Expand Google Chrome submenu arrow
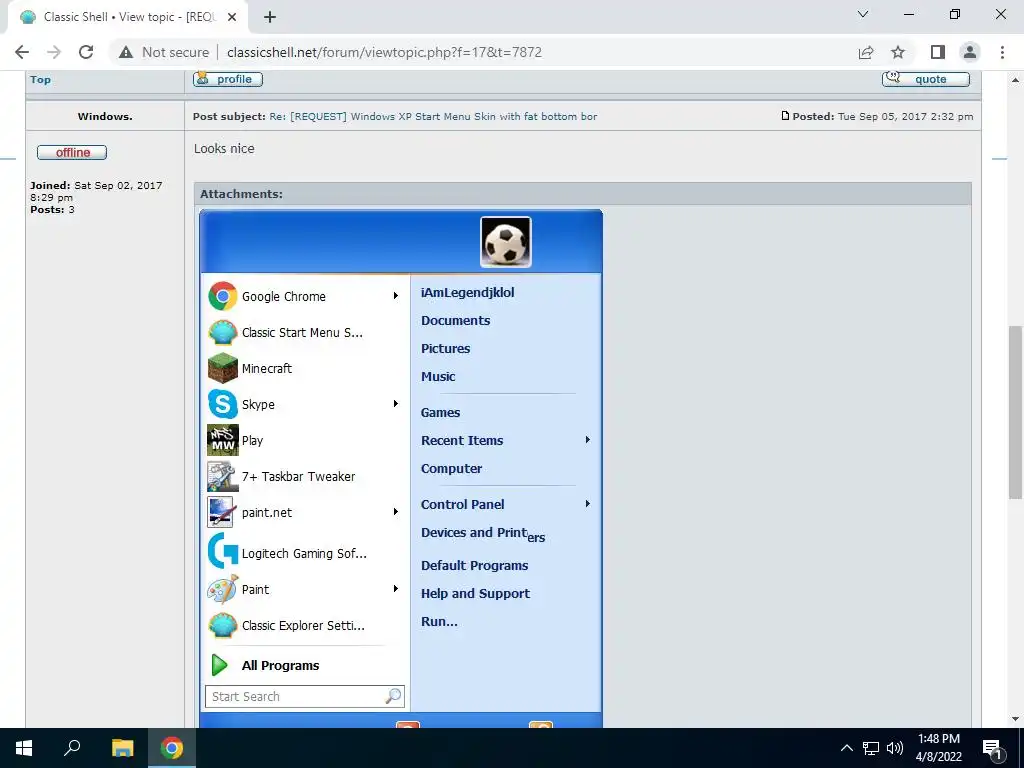This screenshot has height=768, width=1024. pyautogui.click(x=395, y=296)
